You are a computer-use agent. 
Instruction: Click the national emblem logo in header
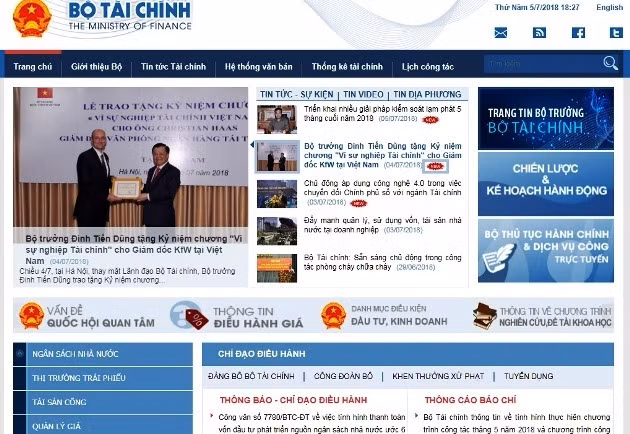32,18
